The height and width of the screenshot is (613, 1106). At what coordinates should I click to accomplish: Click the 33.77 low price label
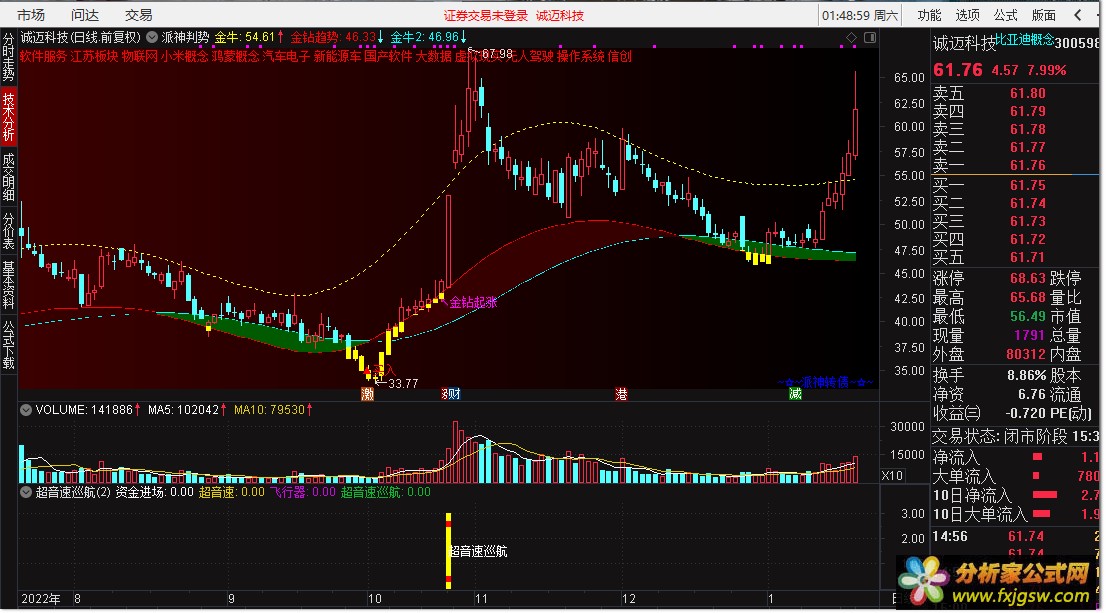point(403,384)
